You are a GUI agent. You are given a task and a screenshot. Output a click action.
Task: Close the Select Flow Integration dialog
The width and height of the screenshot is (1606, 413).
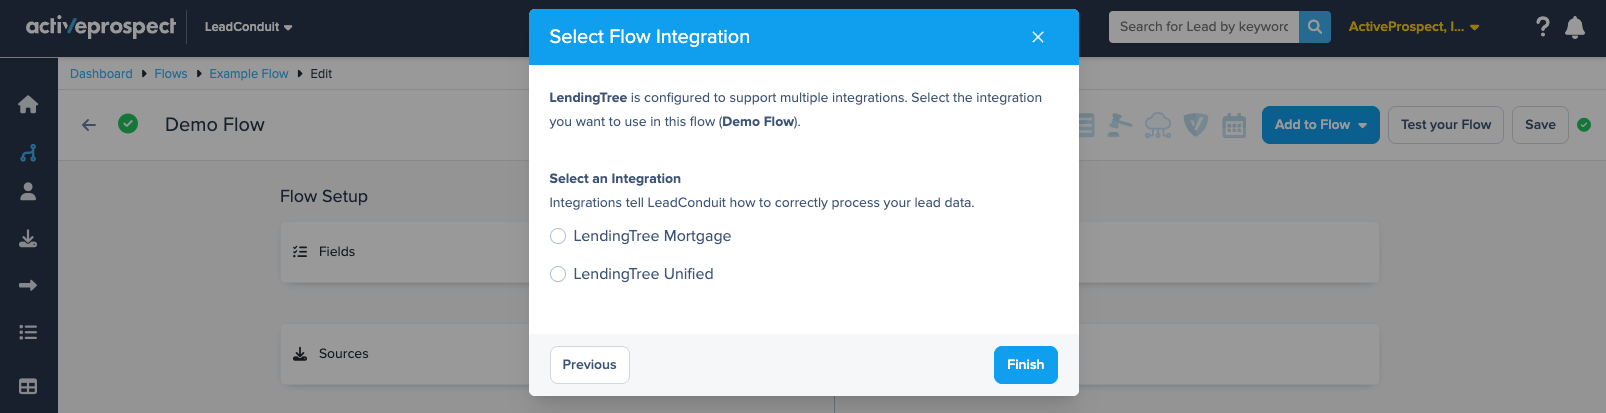click(1038, 37)
